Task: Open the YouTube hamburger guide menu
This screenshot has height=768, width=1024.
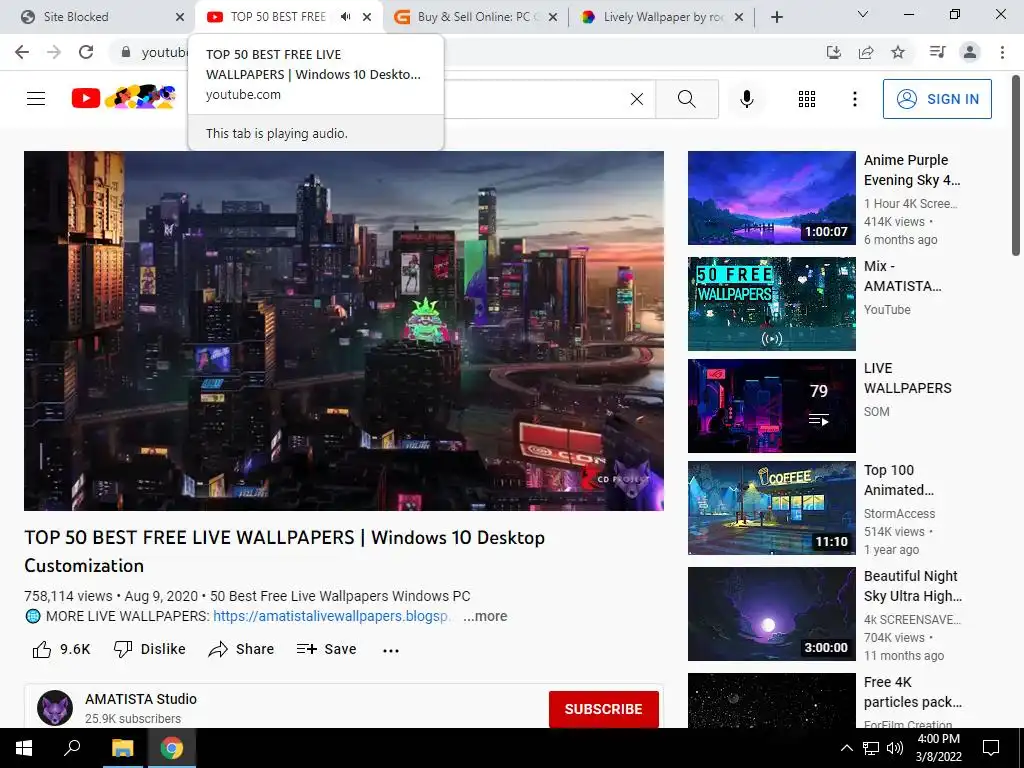Action: (36, 99)
